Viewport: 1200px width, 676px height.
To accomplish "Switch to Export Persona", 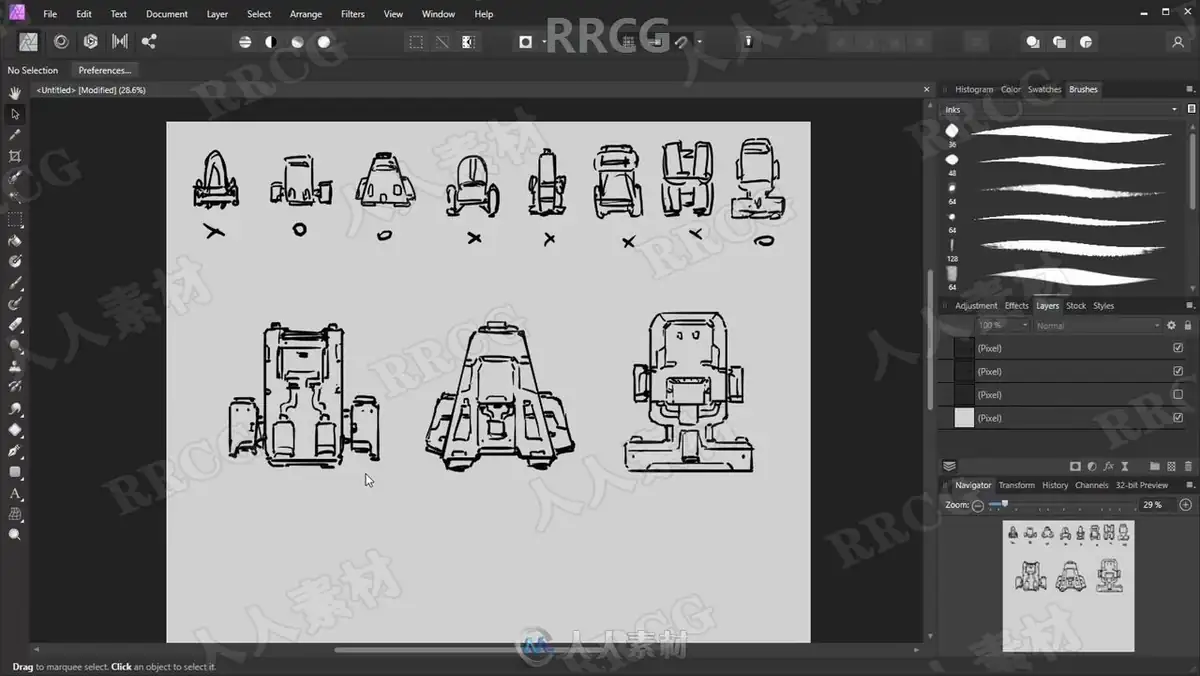I will coord(149,41).
